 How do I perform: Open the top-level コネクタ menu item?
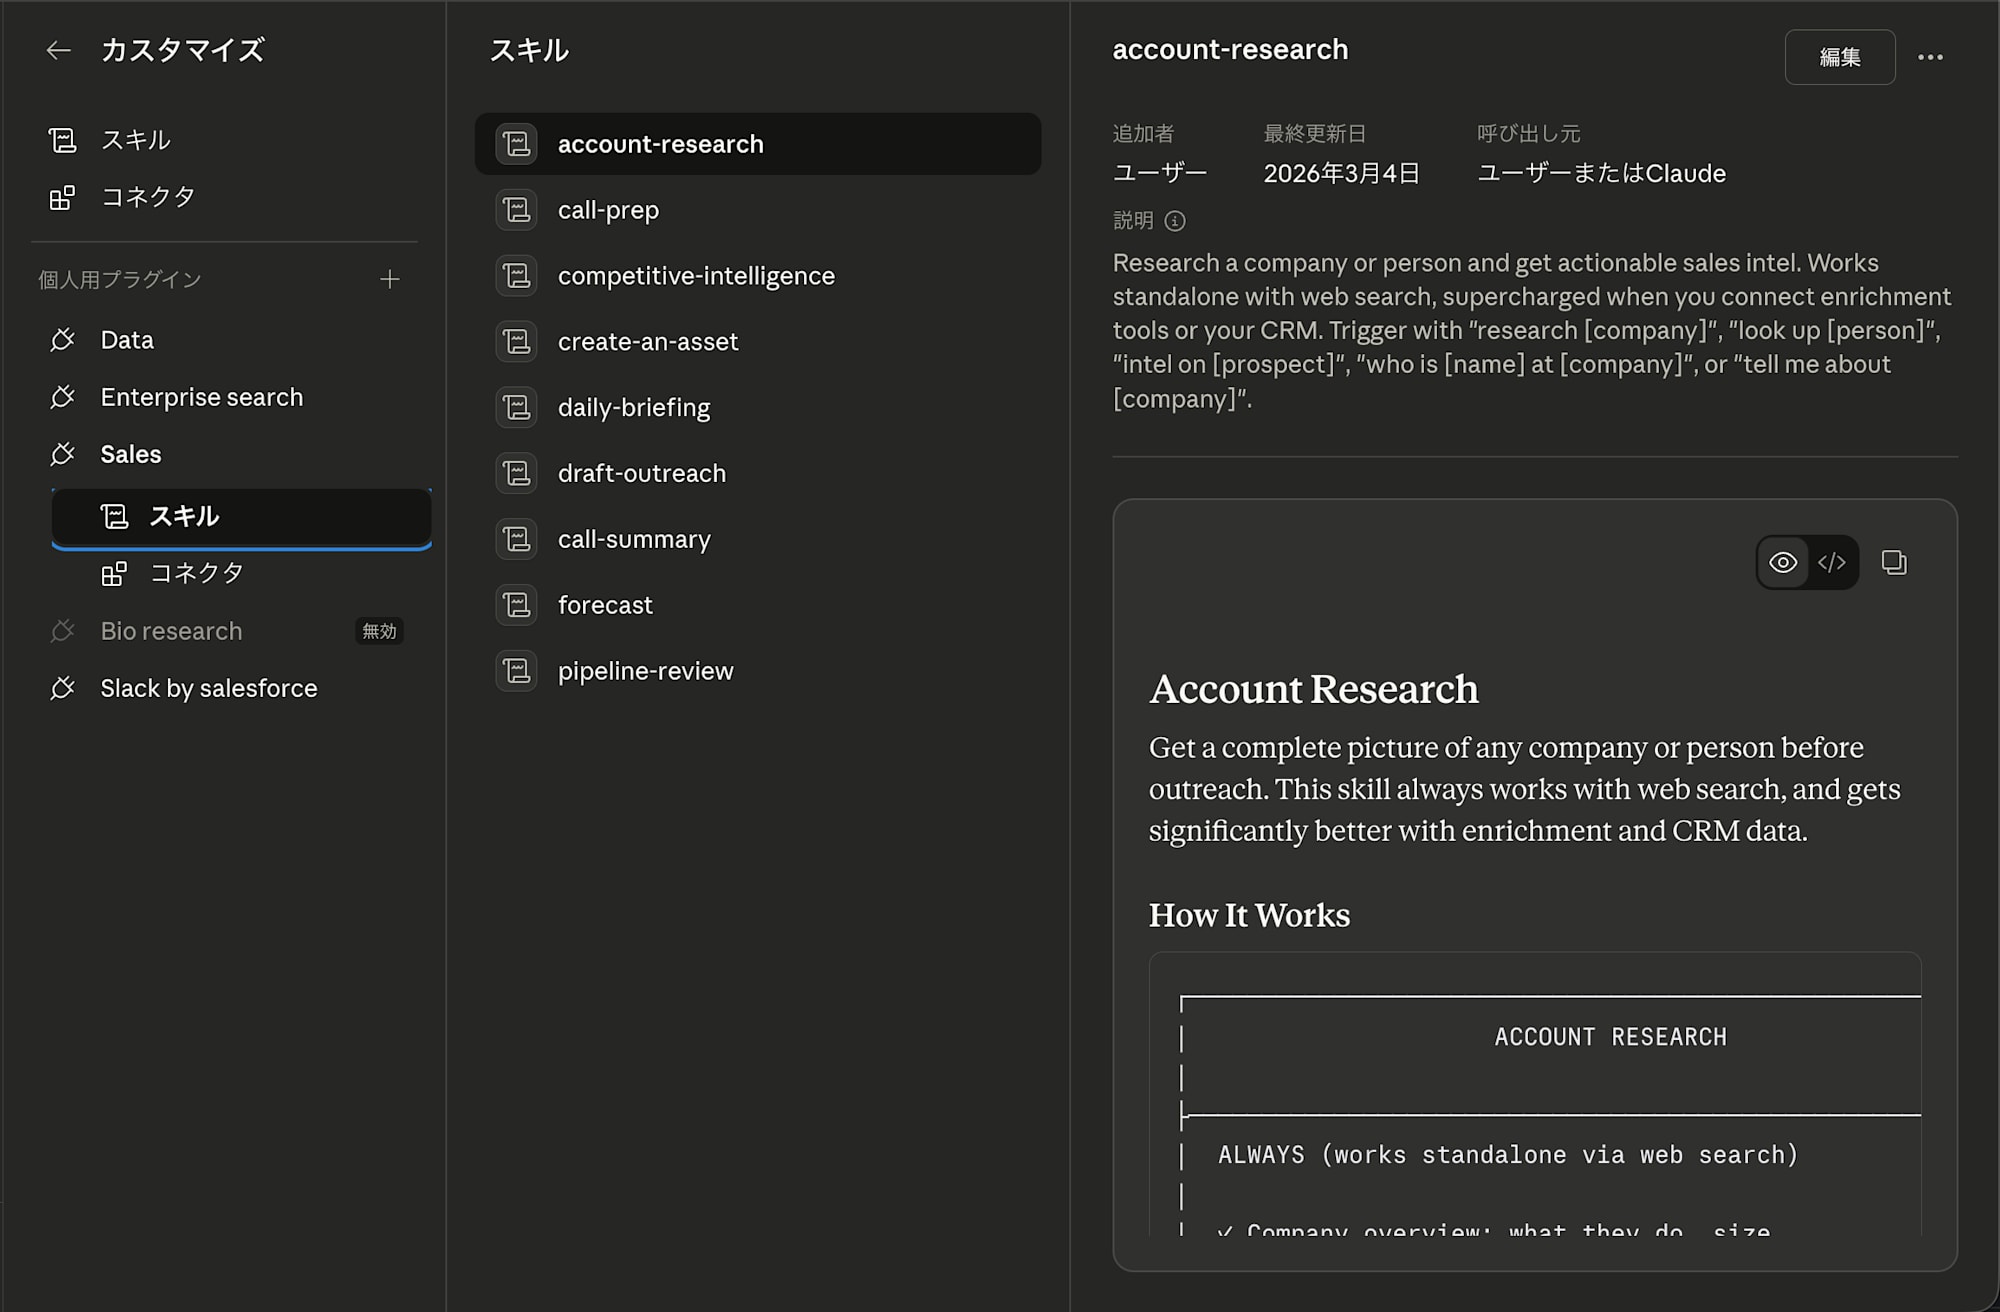(147, 197)
